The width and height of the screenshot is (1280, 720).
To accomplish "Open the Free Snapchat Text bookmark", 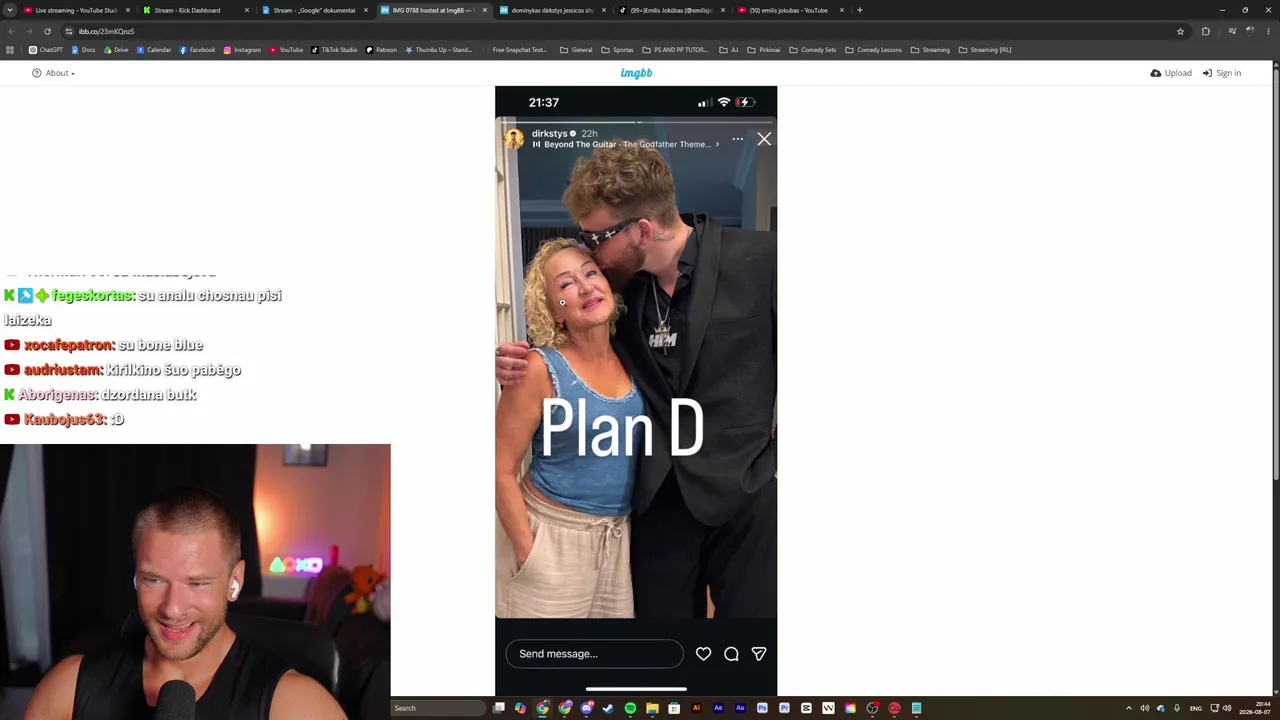I will (x=514, y=50).
